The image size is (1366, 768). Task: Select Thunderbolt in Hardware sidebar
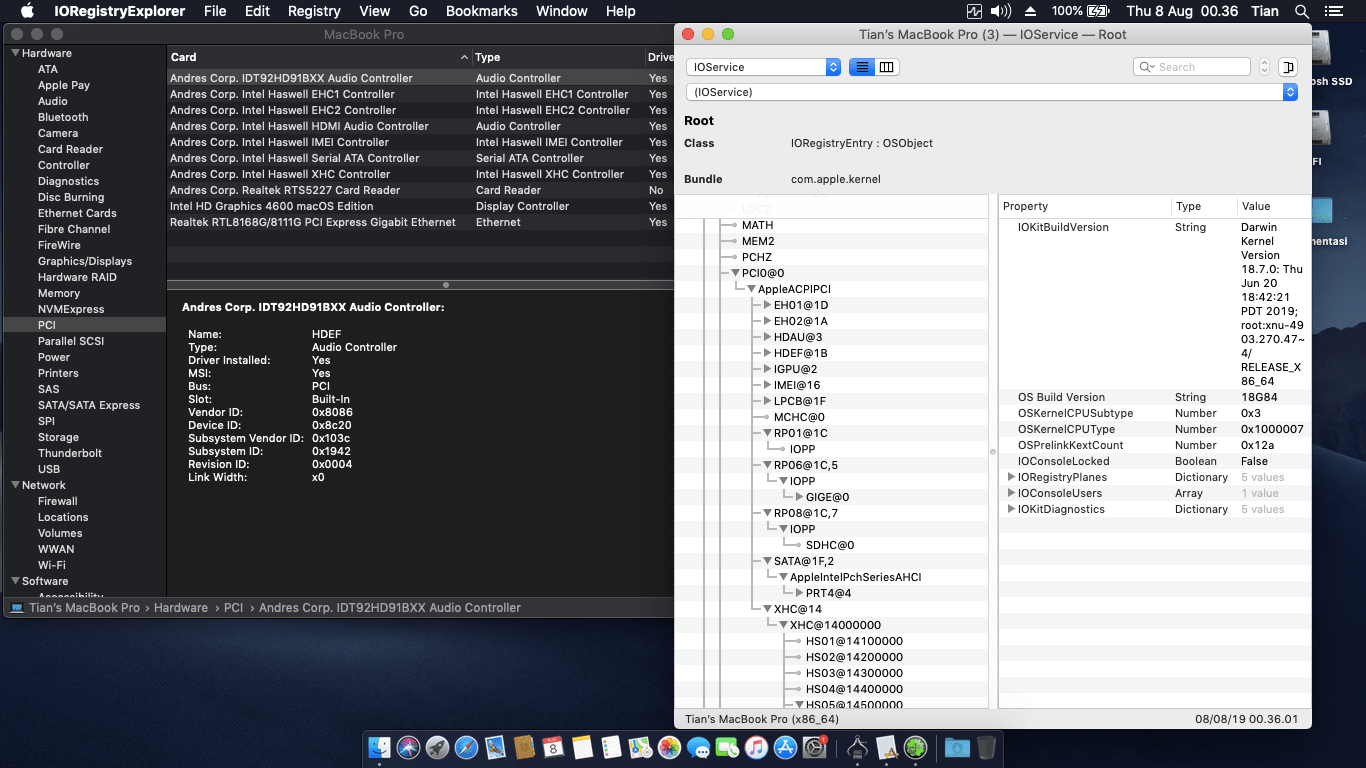[x=70, y=453]
